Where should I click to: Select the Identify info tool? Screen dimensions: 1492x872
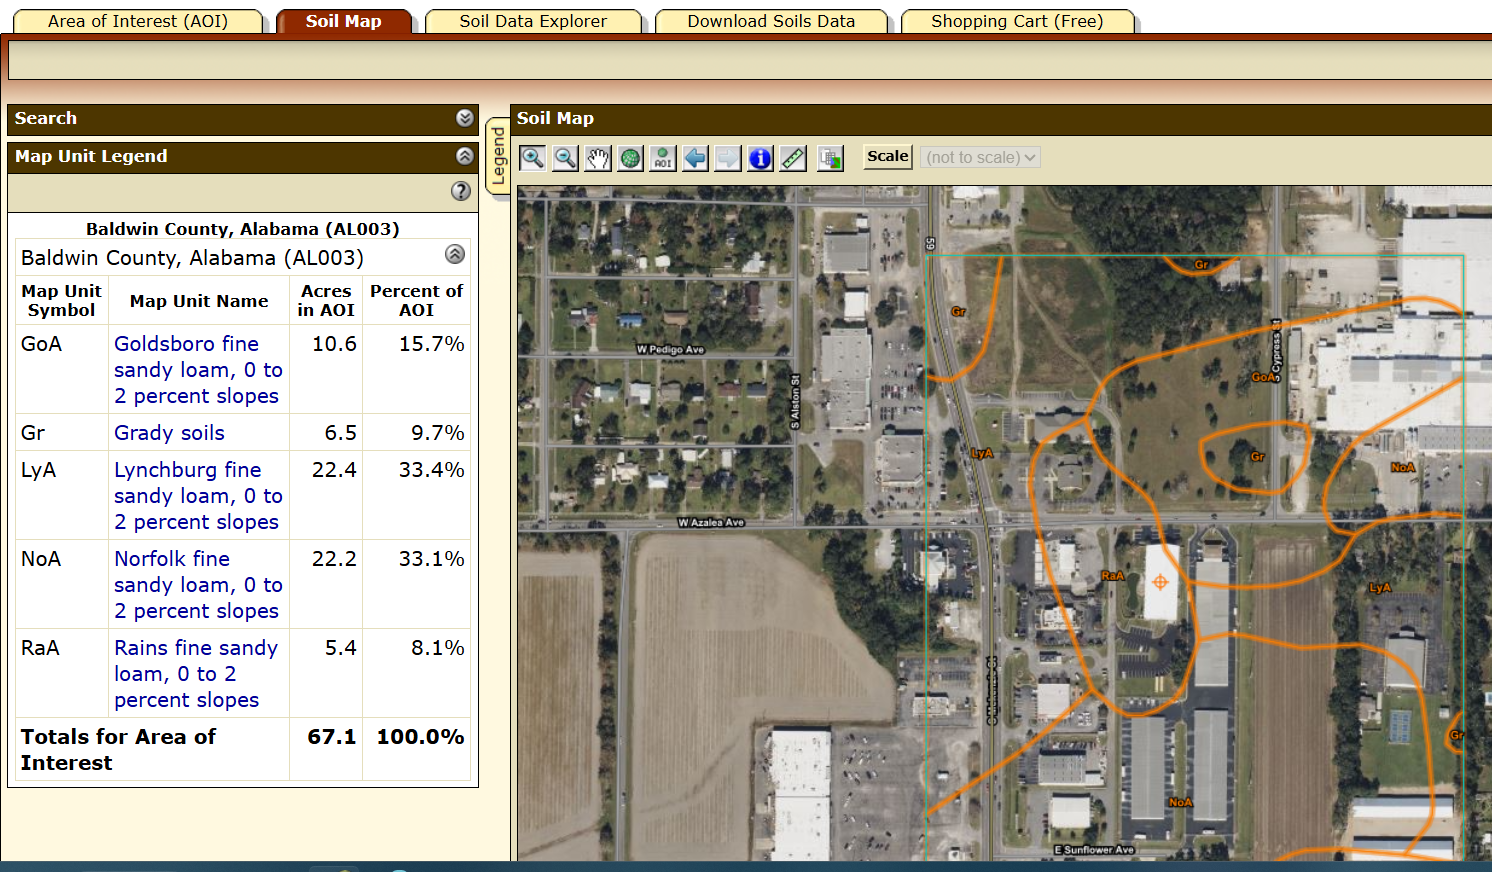pyautogui.click(x=760, y=158)
